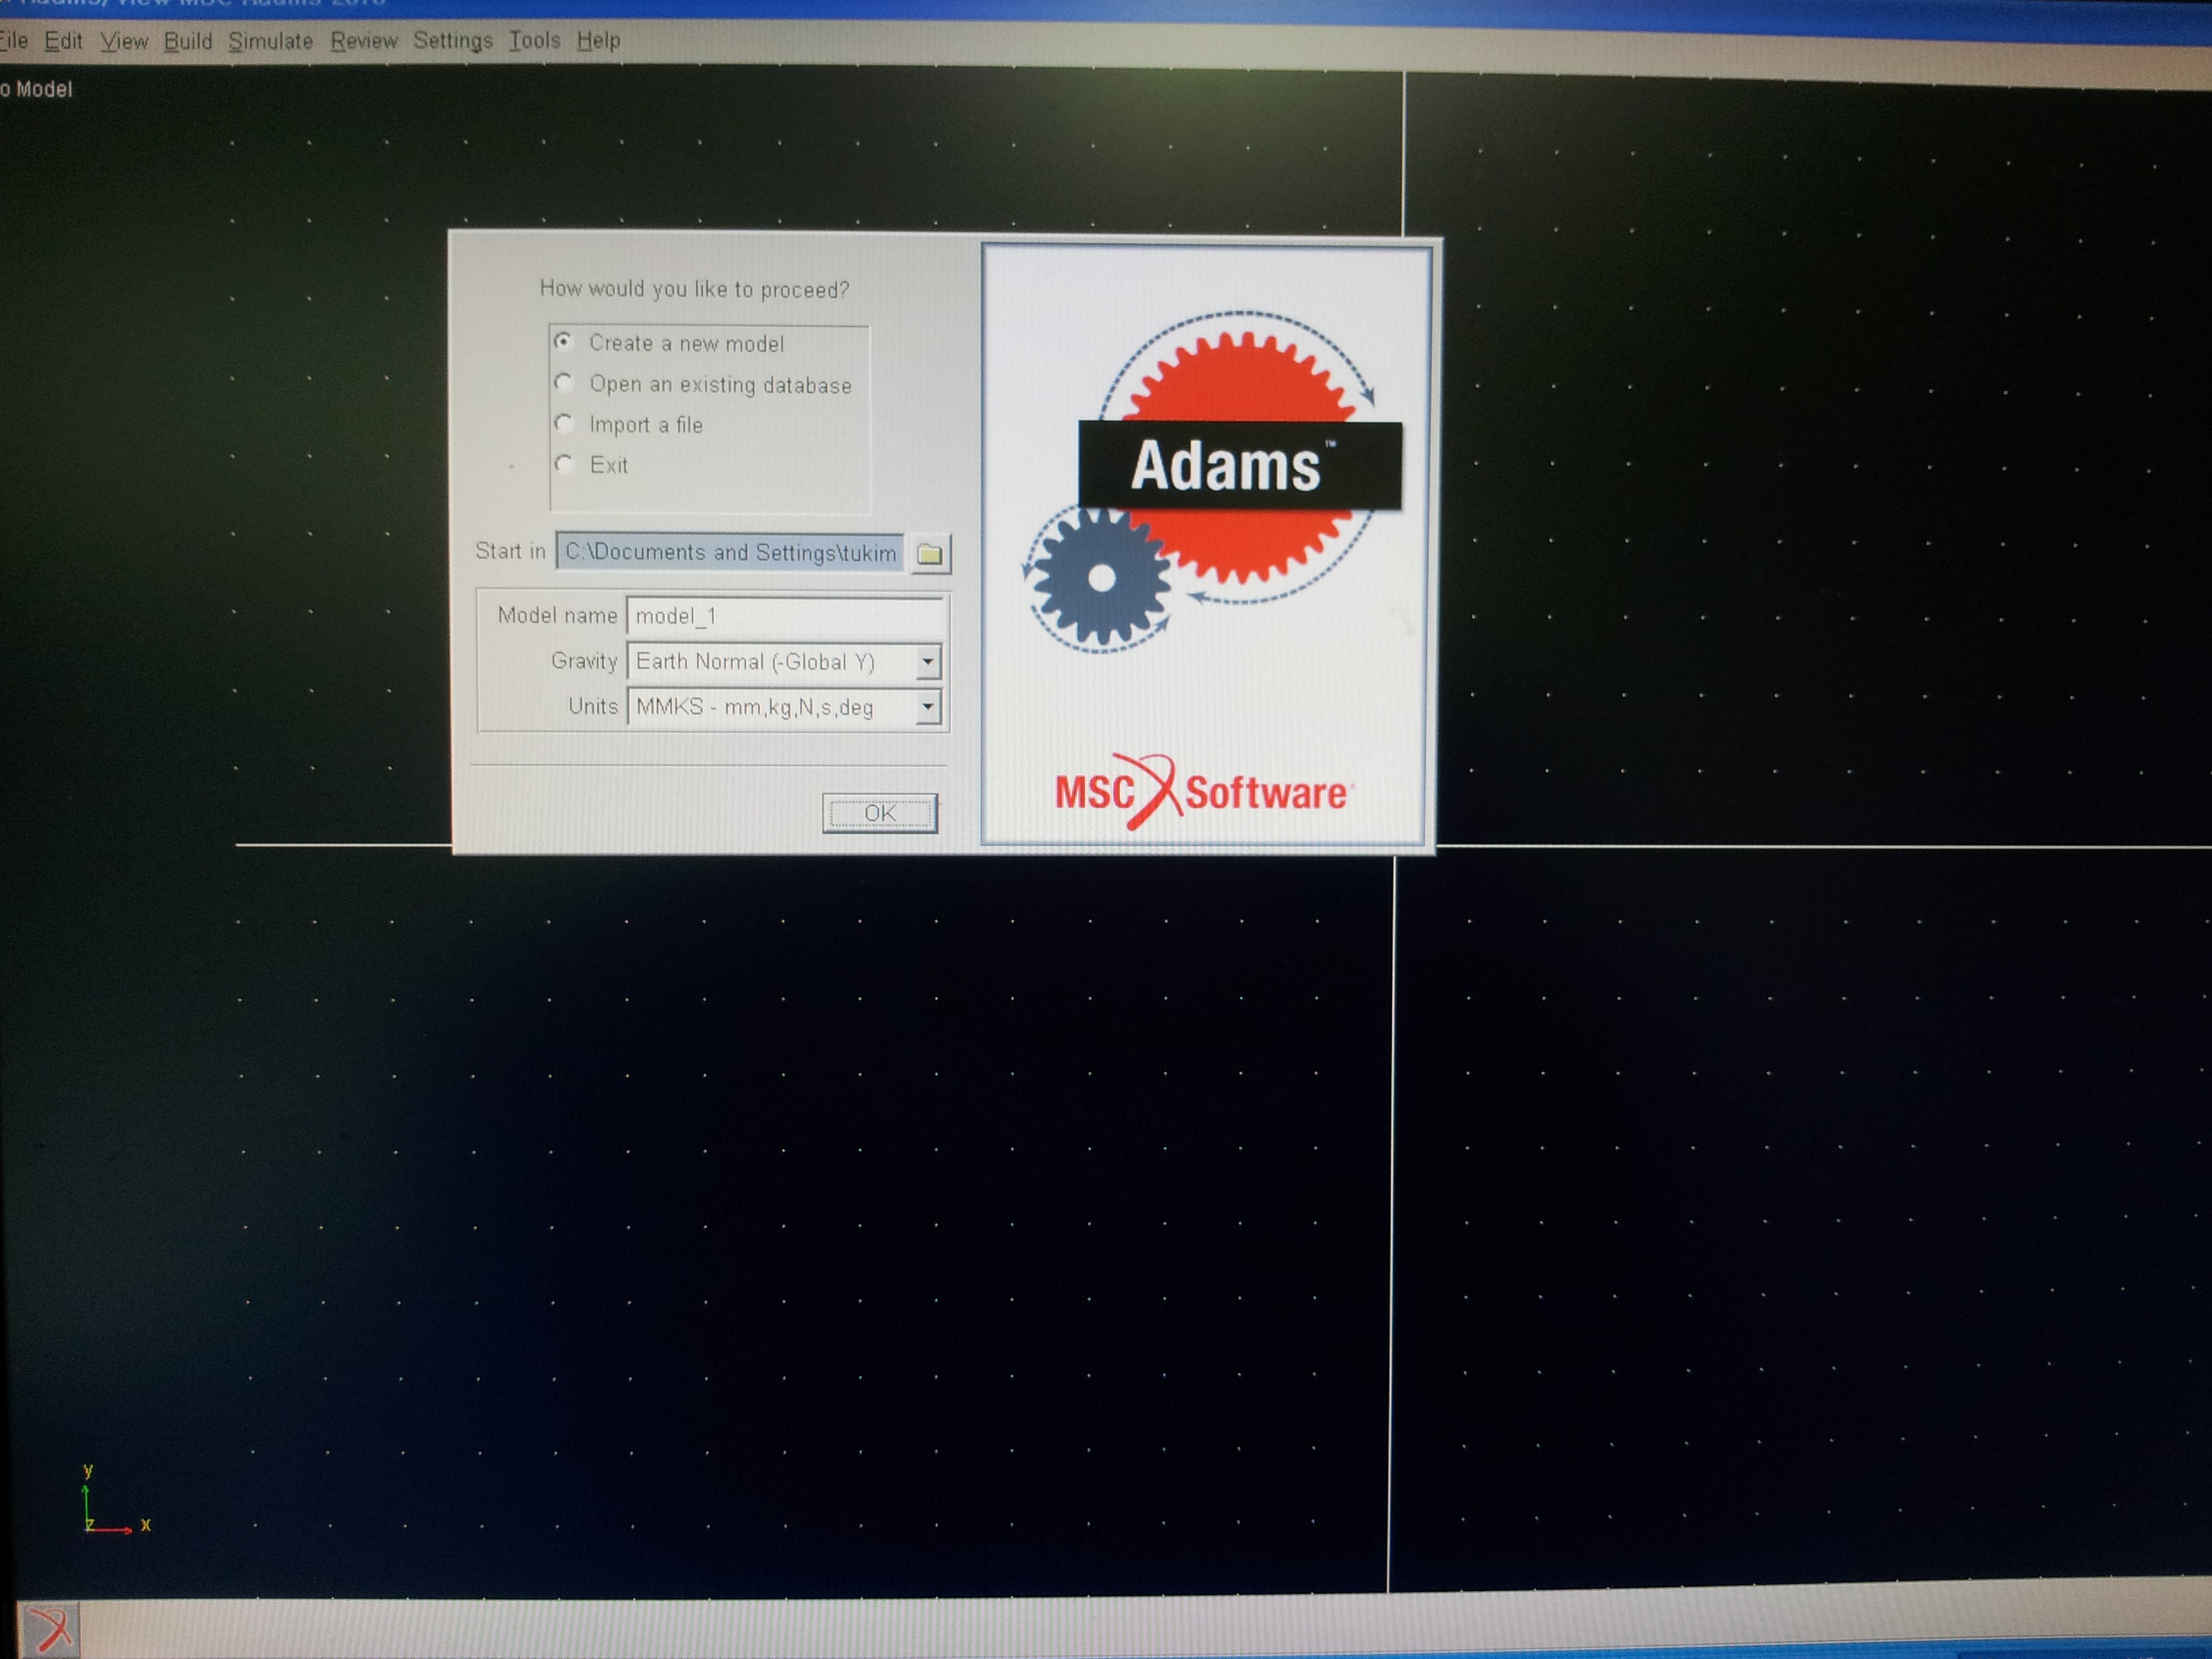2212x1659 pixels.
Task: Browse for Start in folder icon
Action: point(930,554)
